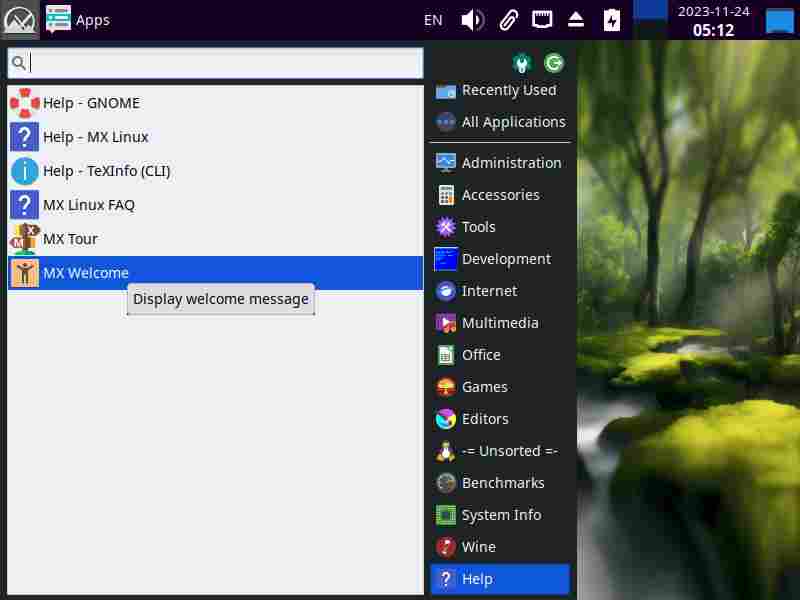
Task: Launch Help - MX Linux
Action: coord(215,137)
